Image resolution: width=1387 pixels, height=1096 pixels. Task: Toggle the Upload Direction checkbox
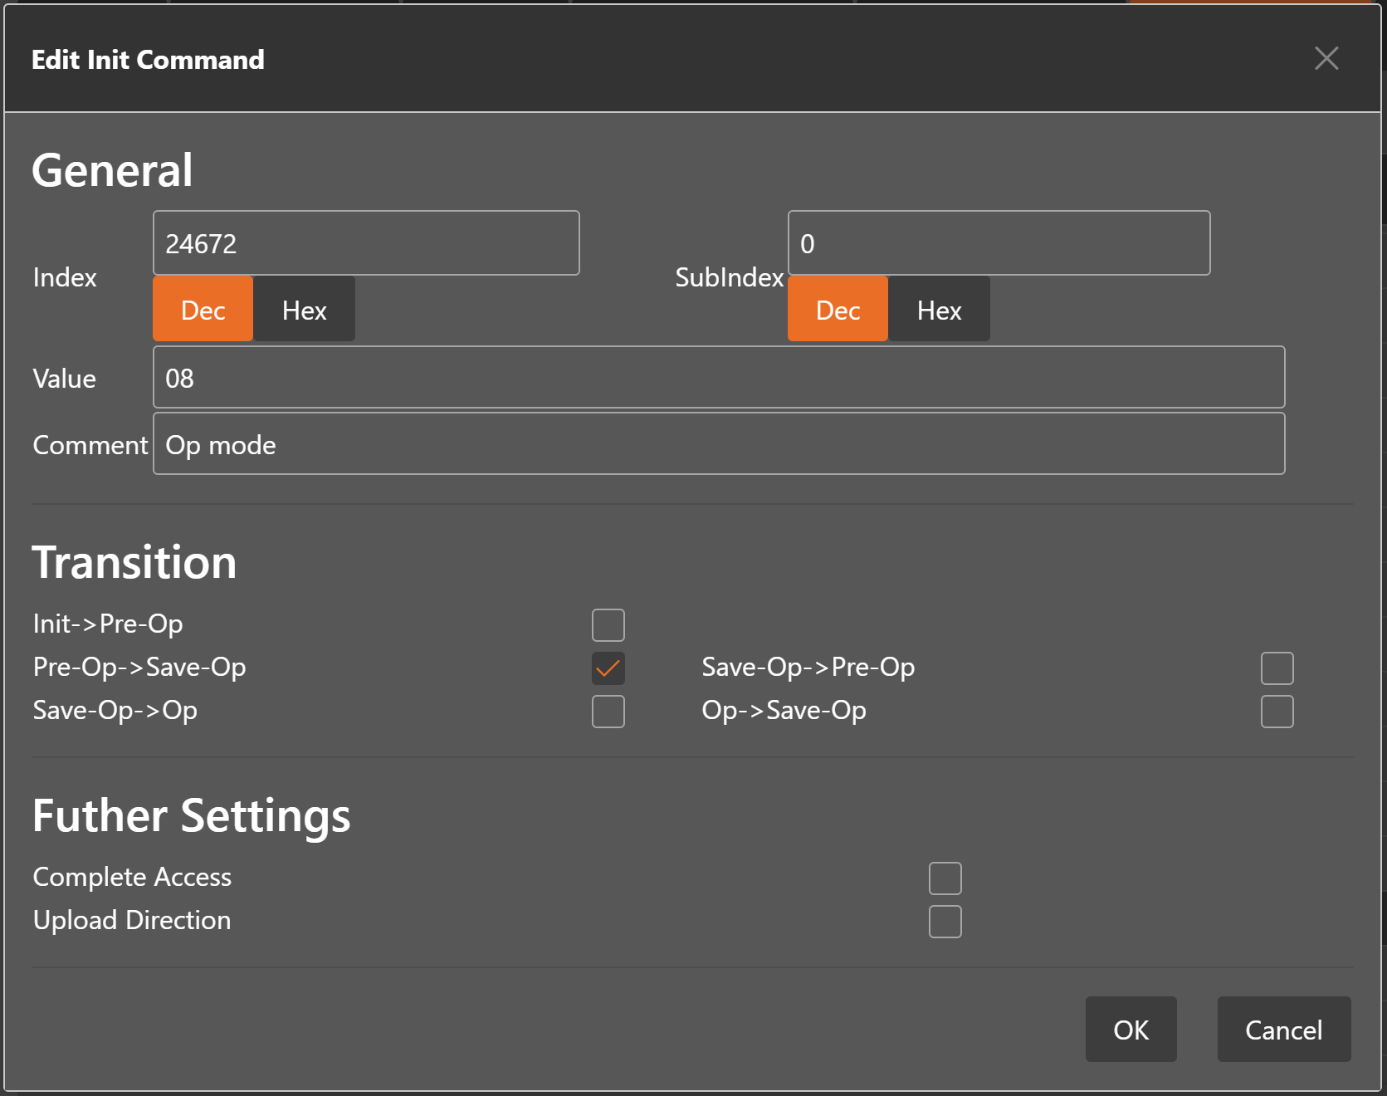coord(945,921)
